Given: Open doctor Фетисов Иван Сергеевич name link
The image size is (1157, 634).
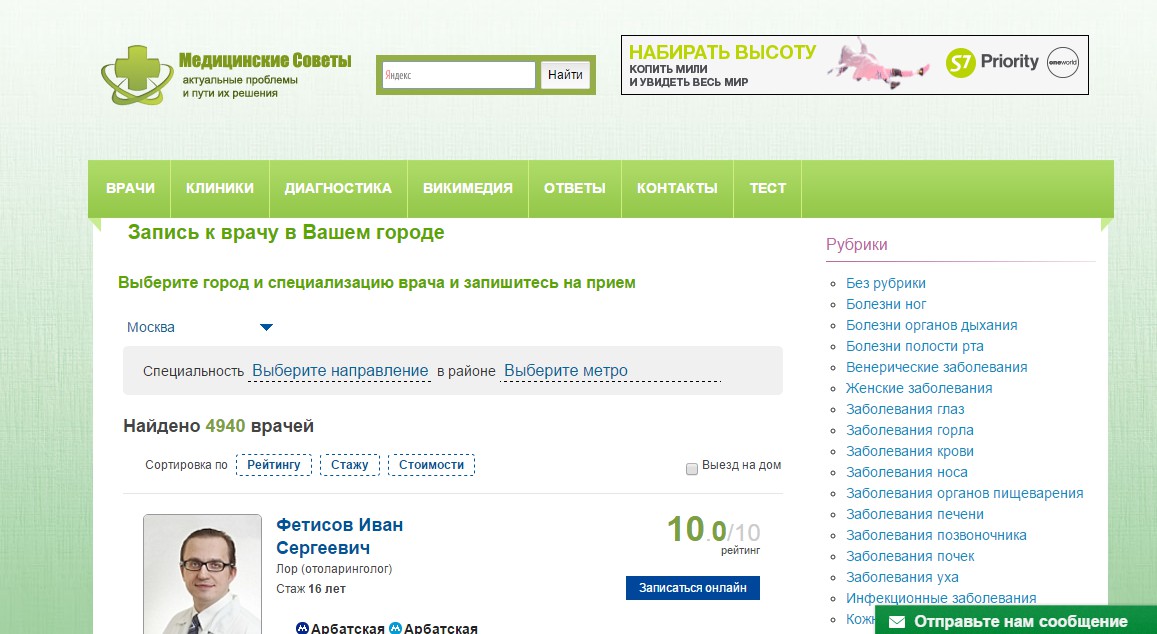Looking at the screenshot, I should (339, 537).
